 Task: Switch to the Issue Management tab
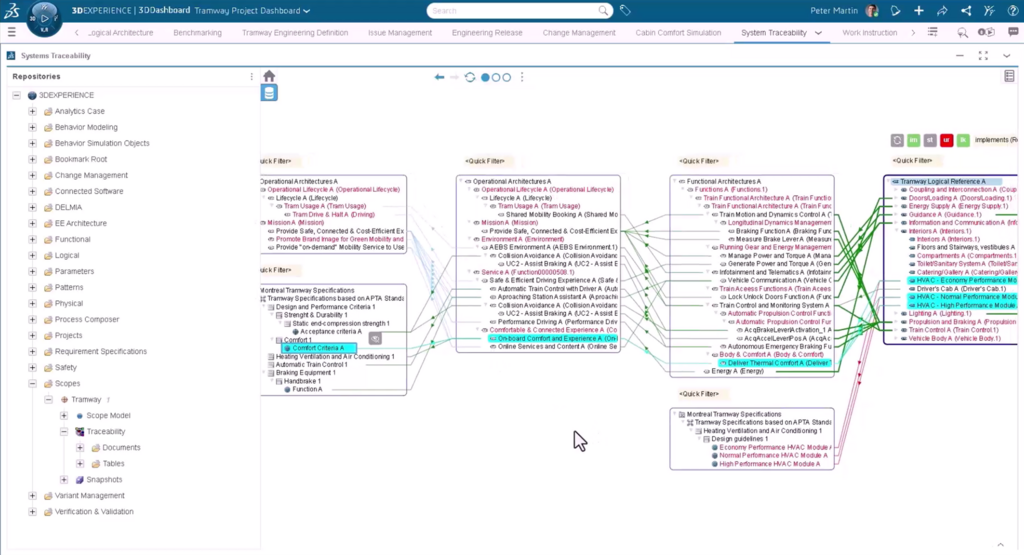click(400, 33)
